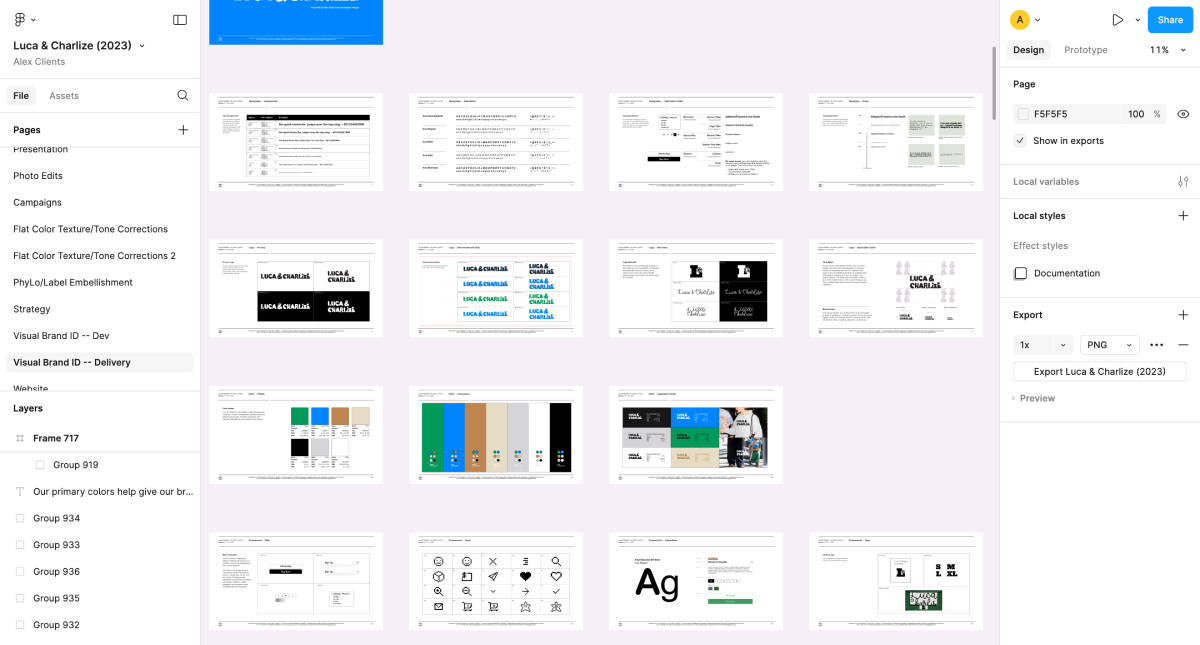Remove the export setting minus icon
The image size is (1200, 645).
click(1183, 345)
